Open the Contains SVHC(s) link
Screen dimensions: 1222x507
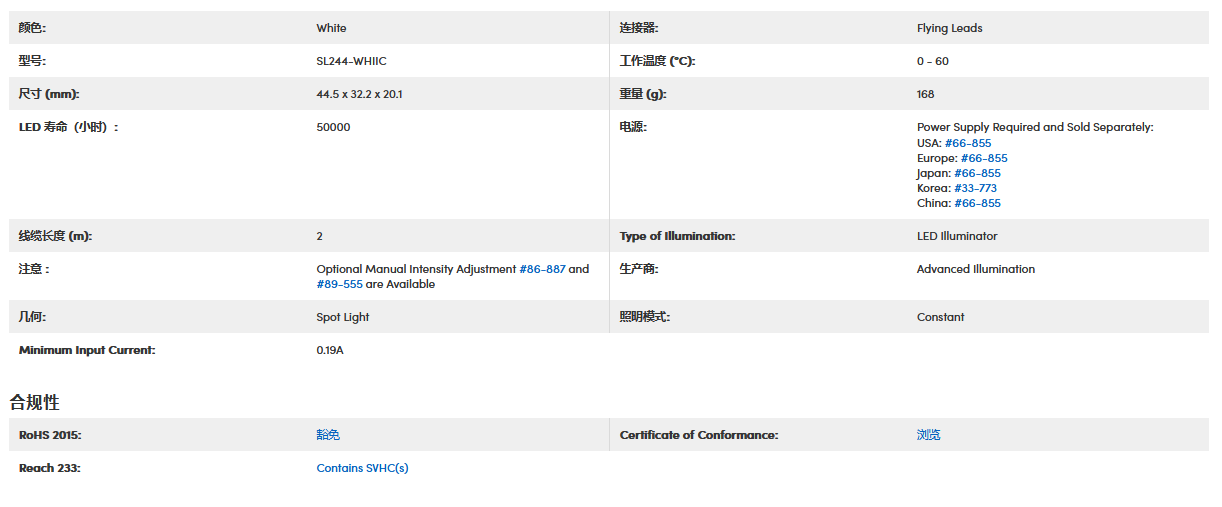tap(363, 468)
